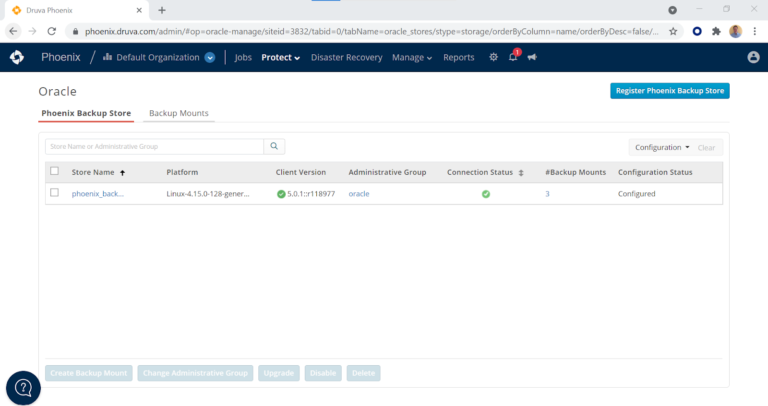The width and height of the screenshot is (768, 406).
Task: Open the phoenix_back store name link
Action: pyautogui.click(x=97, y=193)
